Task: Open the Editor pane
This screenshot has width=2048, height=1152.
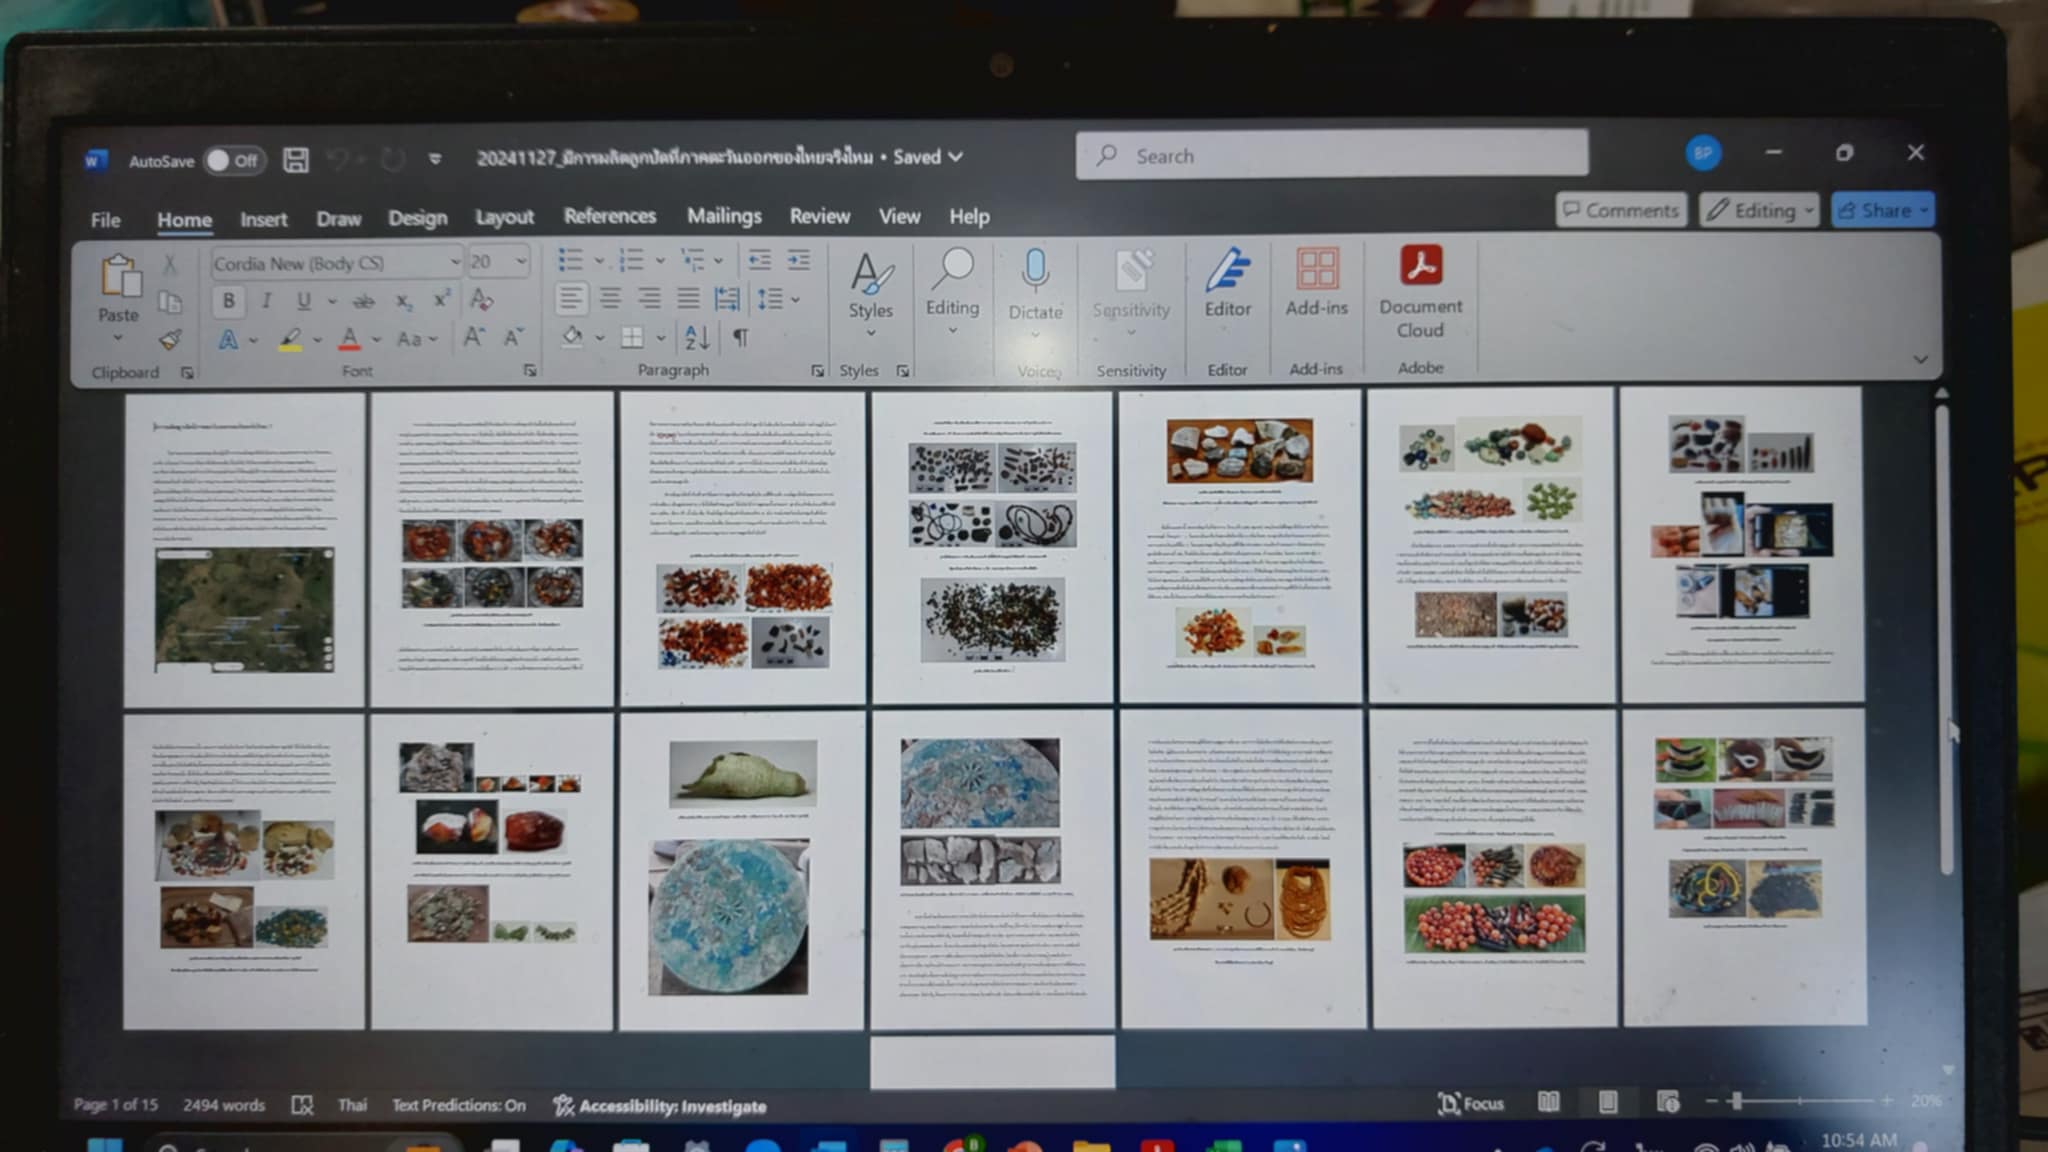Action: click(1227, 285)
